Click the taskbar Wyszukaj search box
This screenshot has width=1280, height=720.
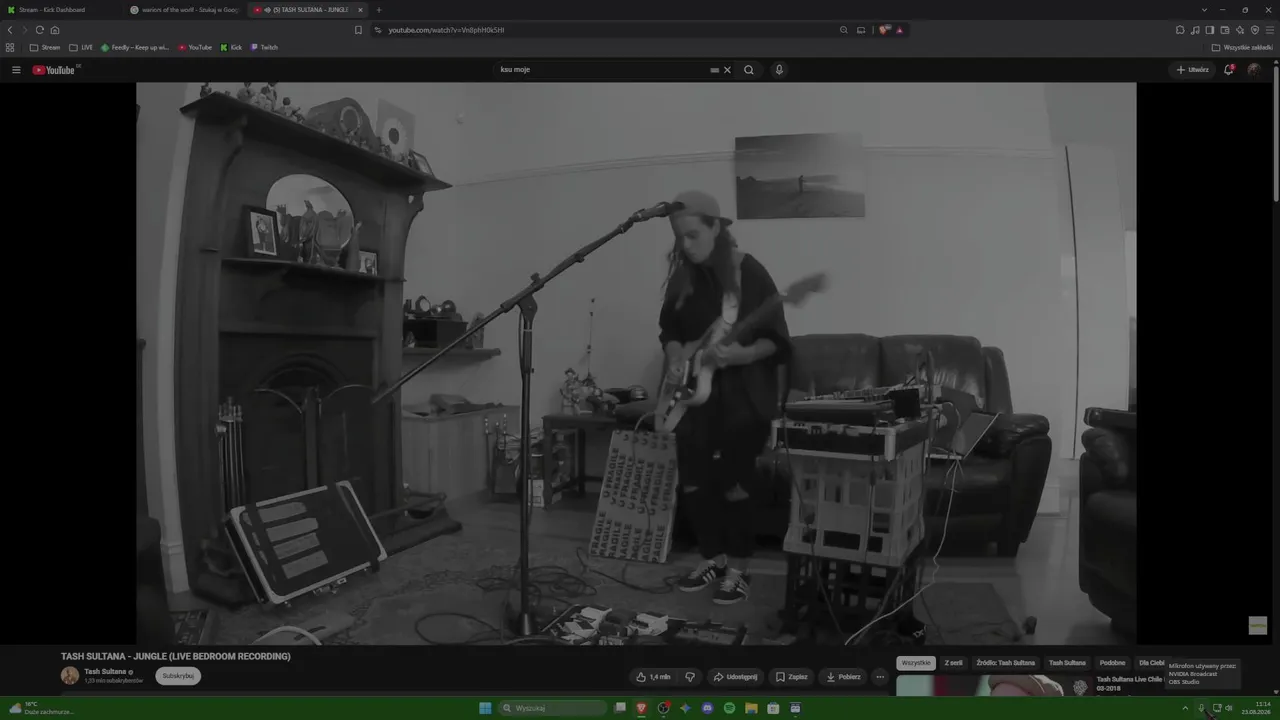[553, 708]
